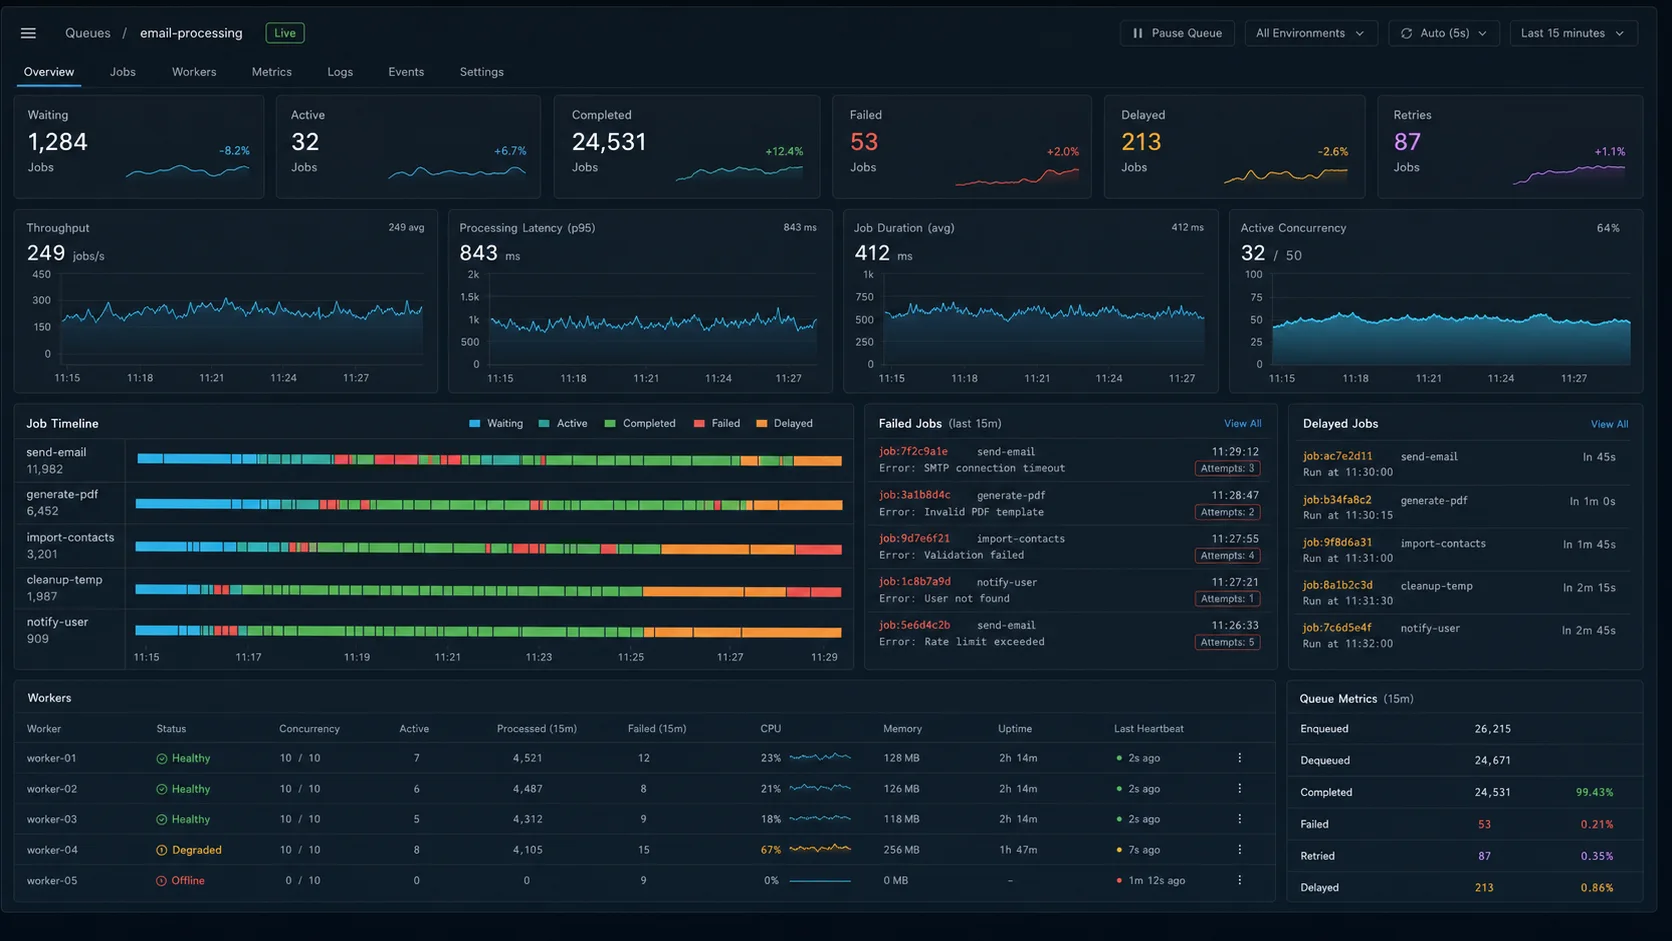Open the Auto (5s) refresh dropdown

[x=1443, y=33]
